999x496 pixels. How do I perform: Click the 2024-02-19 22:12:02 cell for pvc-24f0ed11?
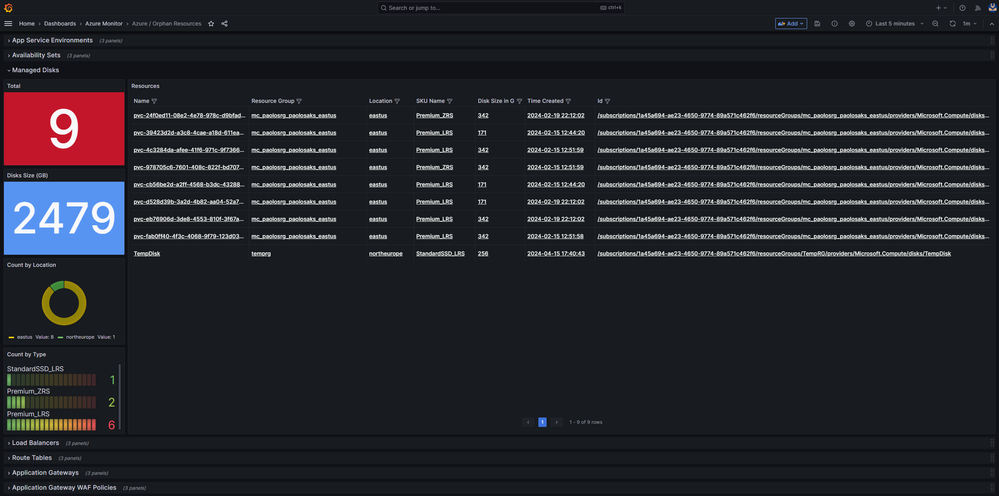(556, 116)
